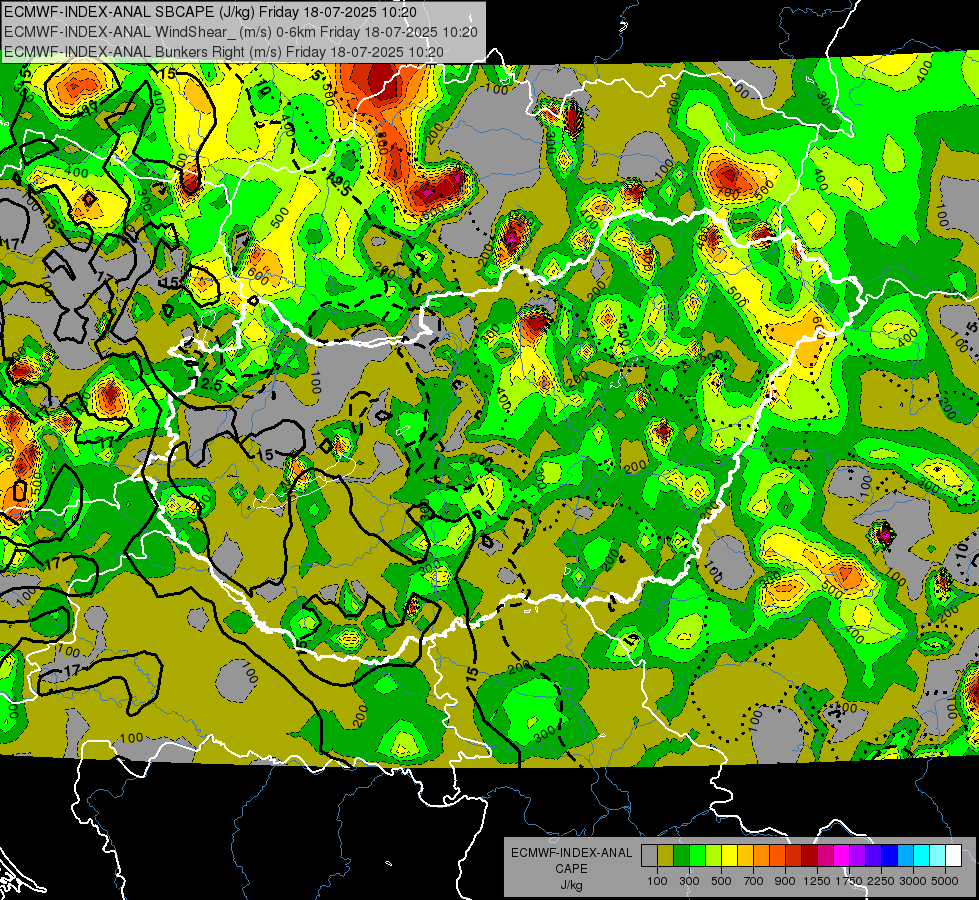Click the 700 tick label on legend
The image size is (979, 900).
[x=754, y=881]
